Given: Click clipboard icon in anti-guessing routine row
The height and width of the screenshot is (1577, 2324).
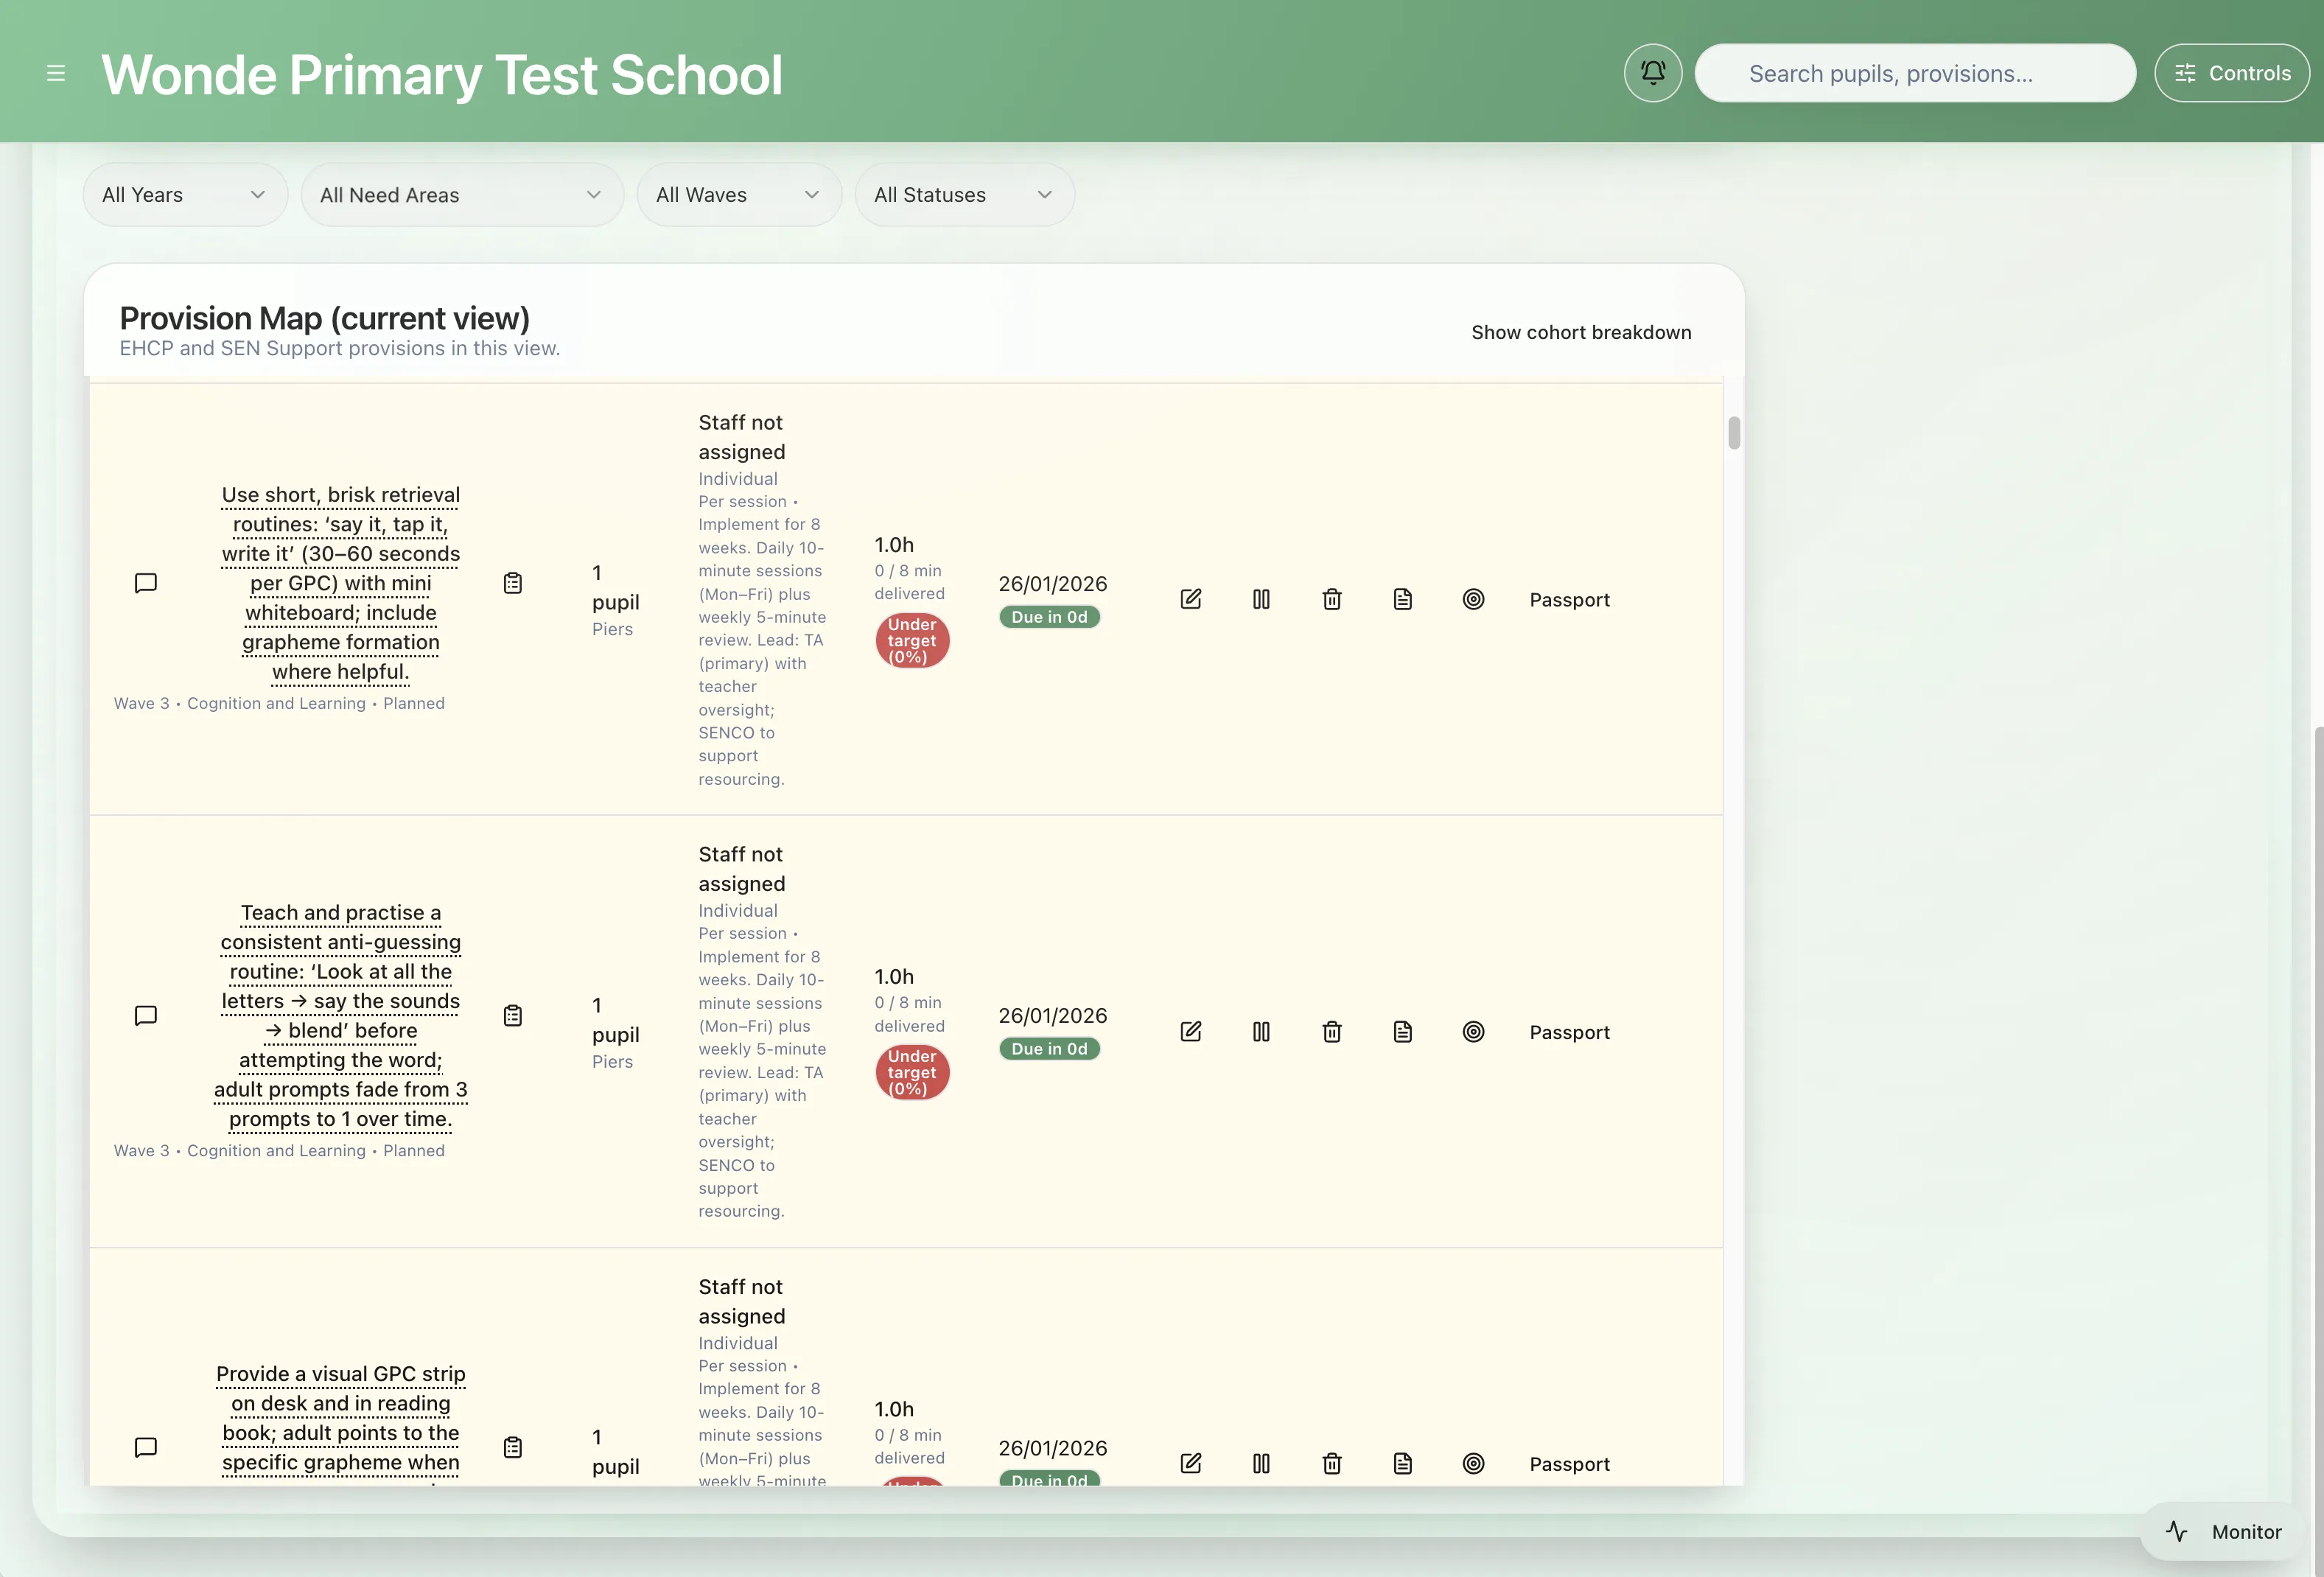Looking at the screenshot, I should pos(513,1016).
